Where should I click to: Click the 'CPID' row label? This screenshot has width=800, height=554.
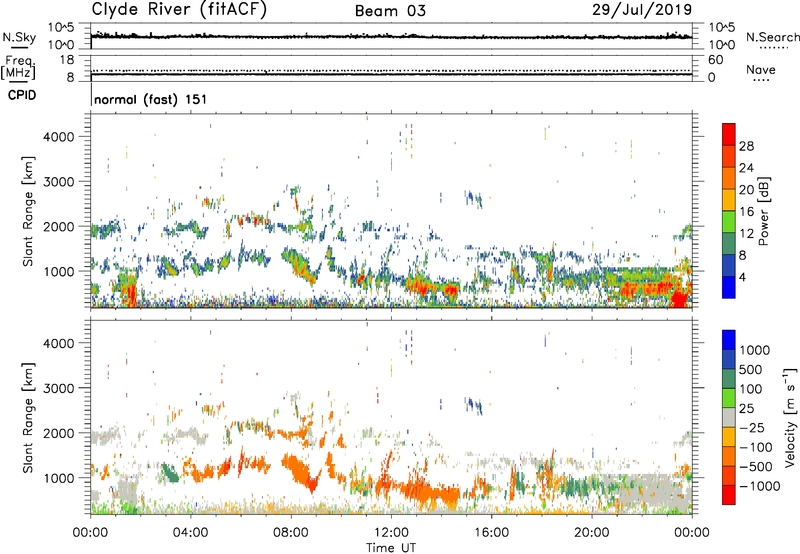coord(22,95)
